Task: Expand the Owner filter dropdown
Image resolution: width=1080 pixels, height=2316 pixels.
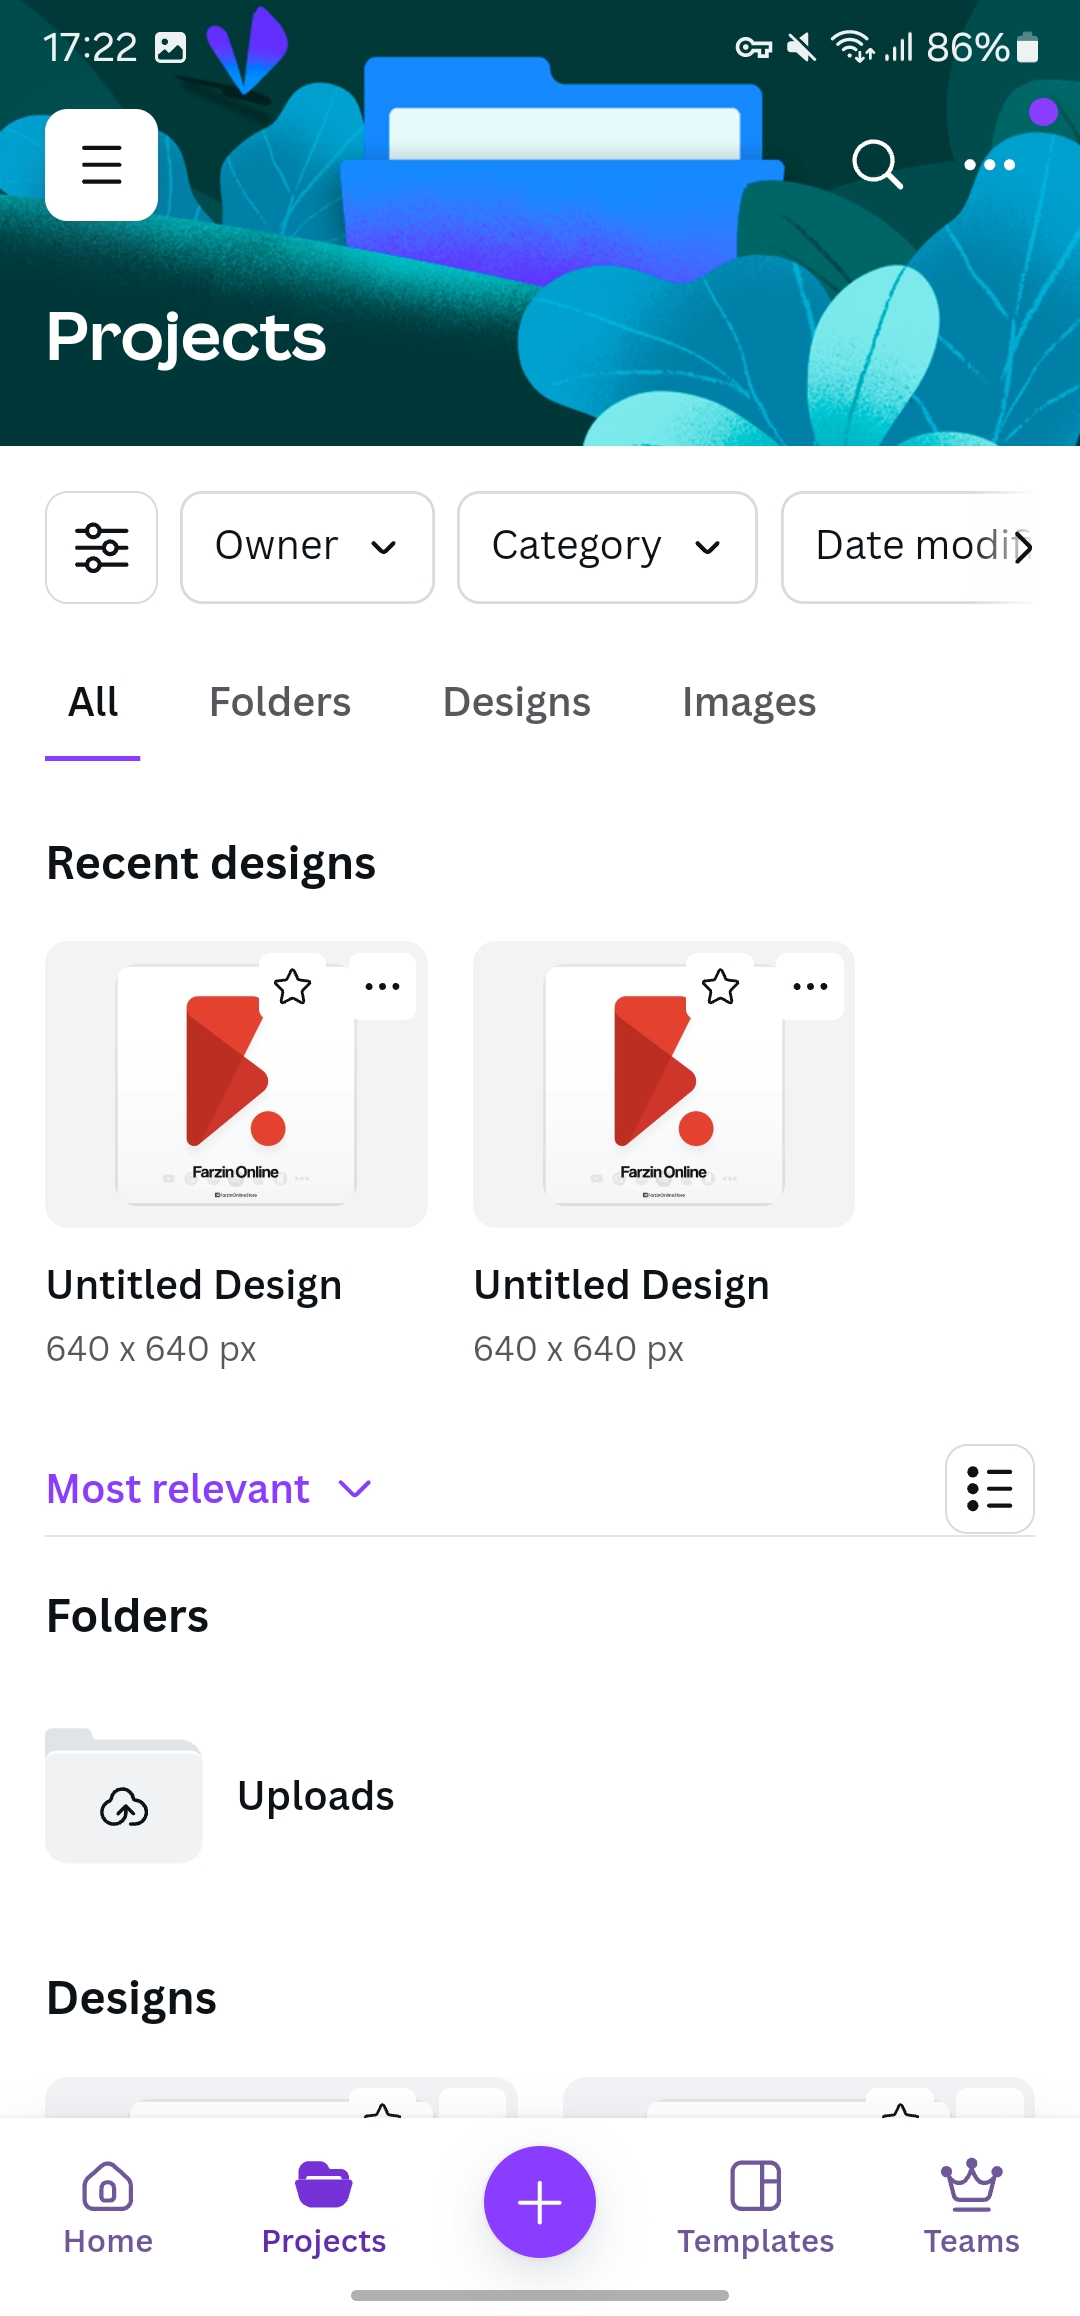Action: click(x=307, y=547)
